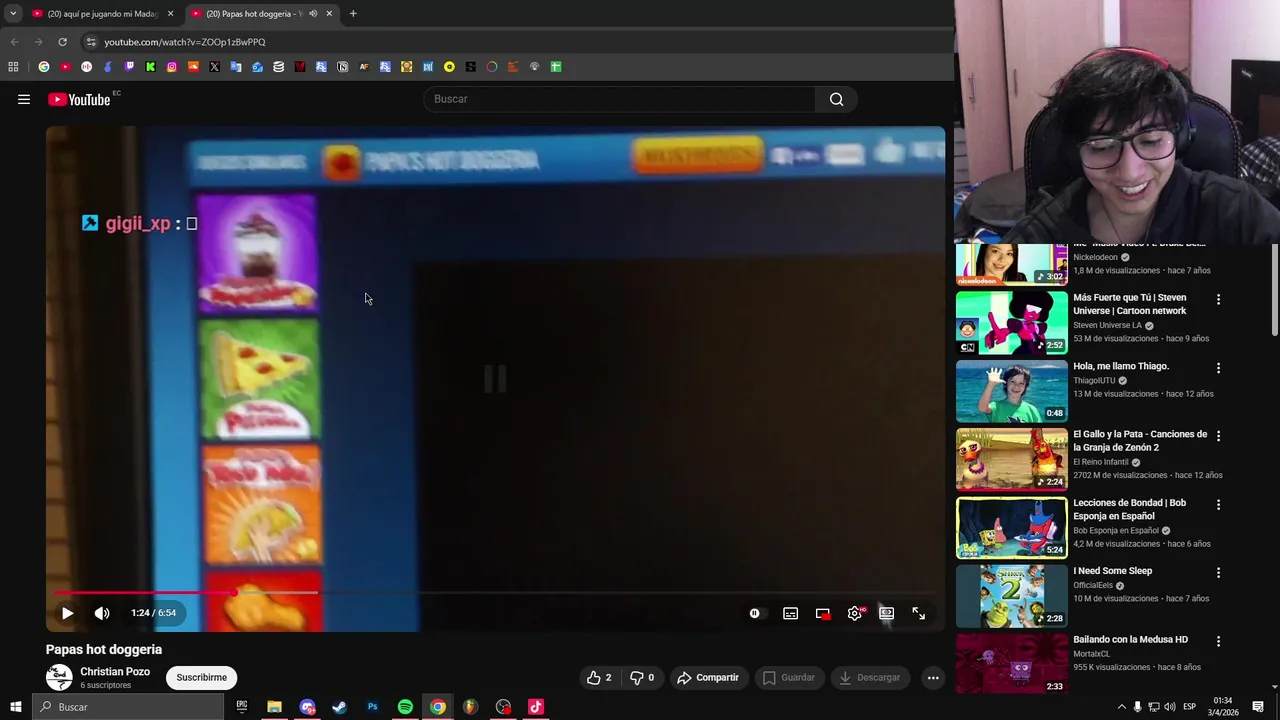The image size is (1280, 720).
Task: Open the Kick bookmark
Action: pyautogui.click(x=150, y=67)
